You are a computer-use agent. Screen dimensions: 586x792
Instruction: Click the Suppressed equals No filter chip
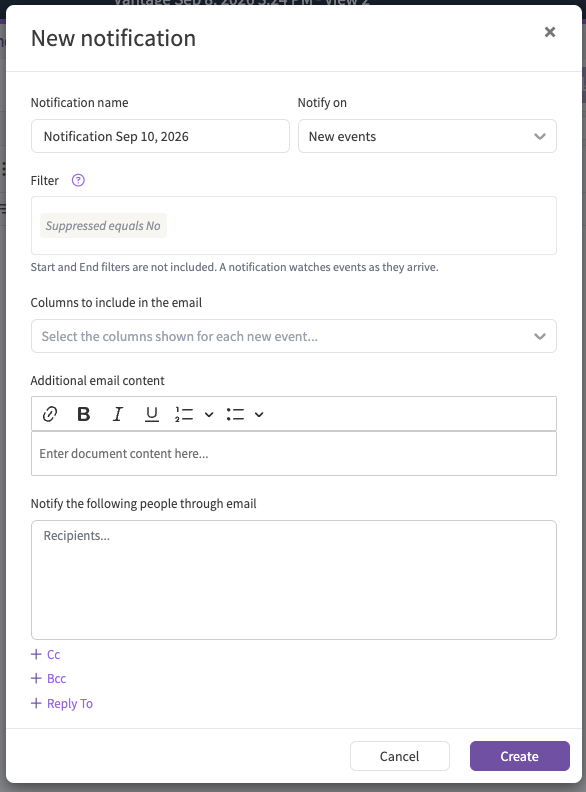(x=103, y=226)
